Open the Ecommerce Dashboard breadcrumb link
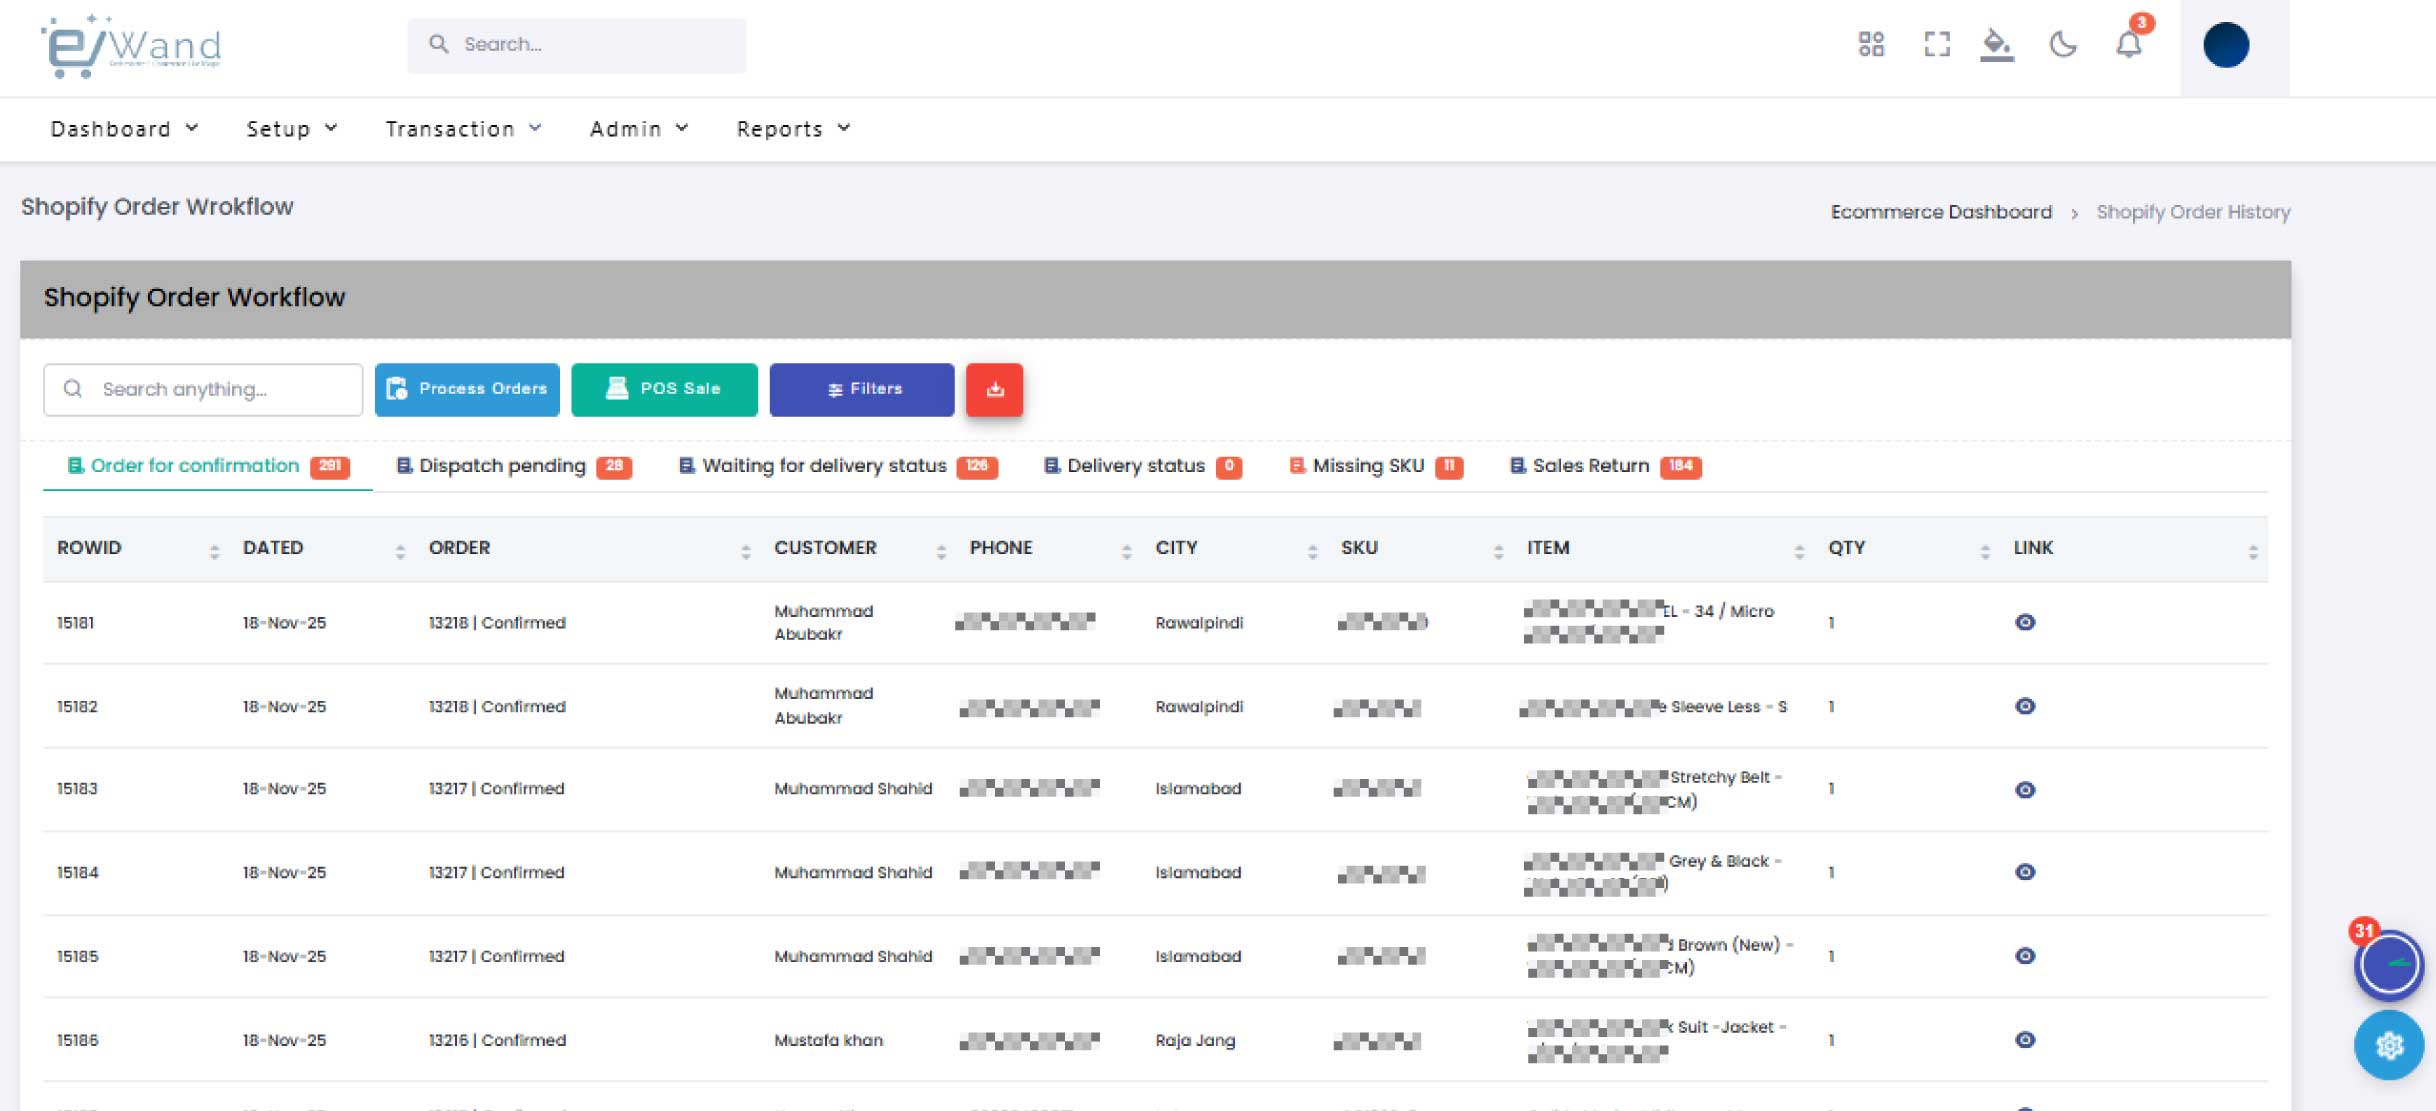The image size is (2436, 1111). click(x=1941, y=211)
